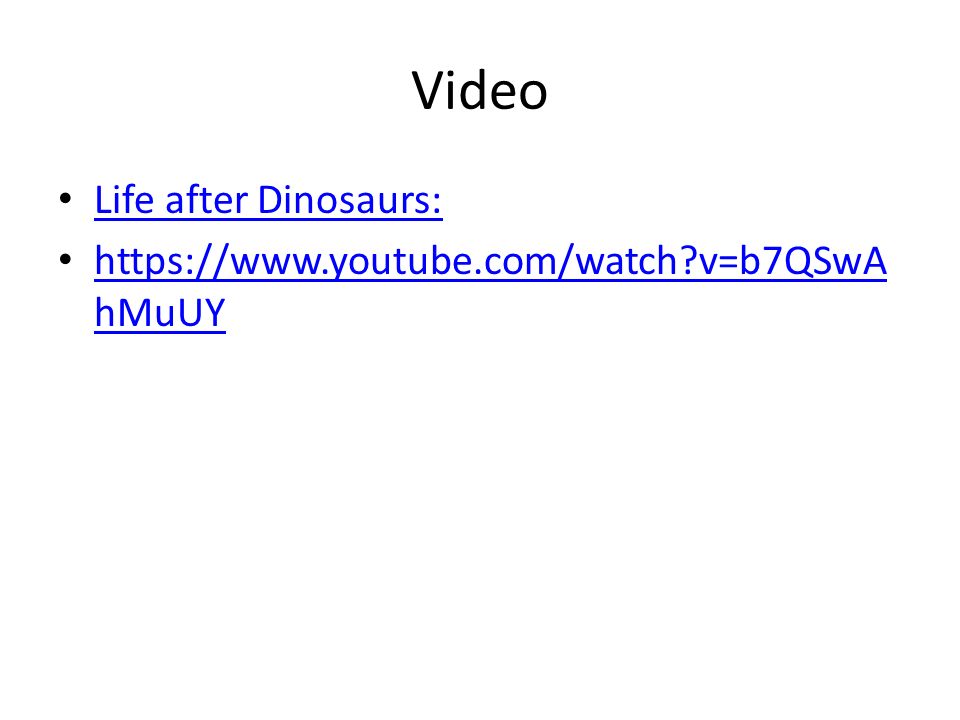This screenshot has width=960, height=720.
Task: Click the bullet before the YouTube URL
Action: pyautogui.click(x=66, y=260)
